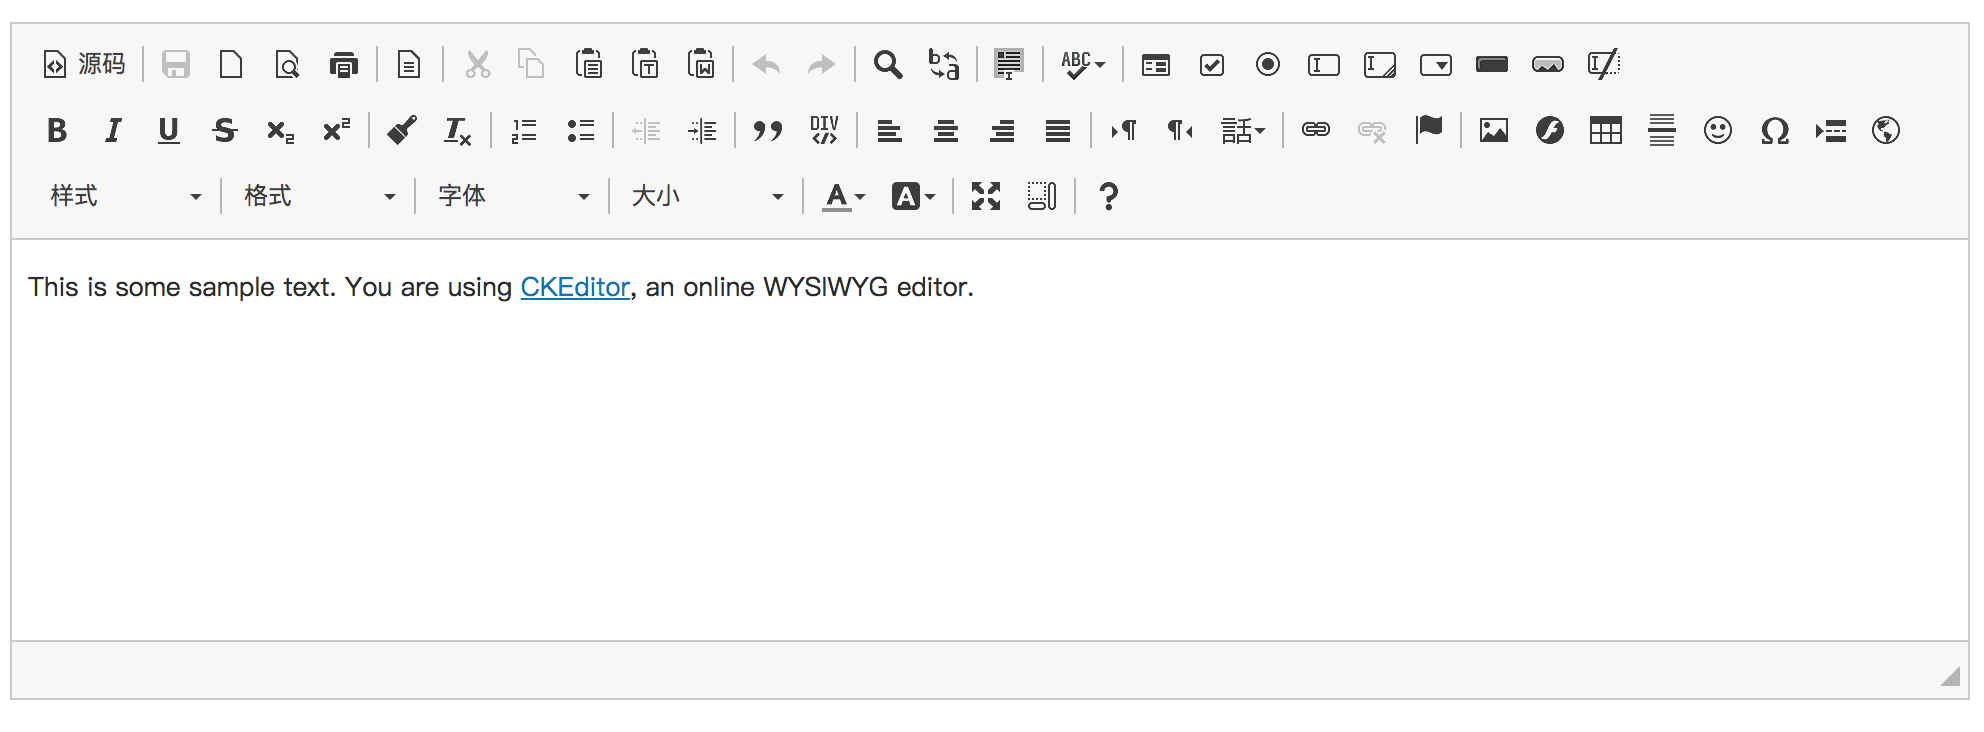Insert an IFrame (globe icon)
1984x732 pixels.
tap(1886, 131)
